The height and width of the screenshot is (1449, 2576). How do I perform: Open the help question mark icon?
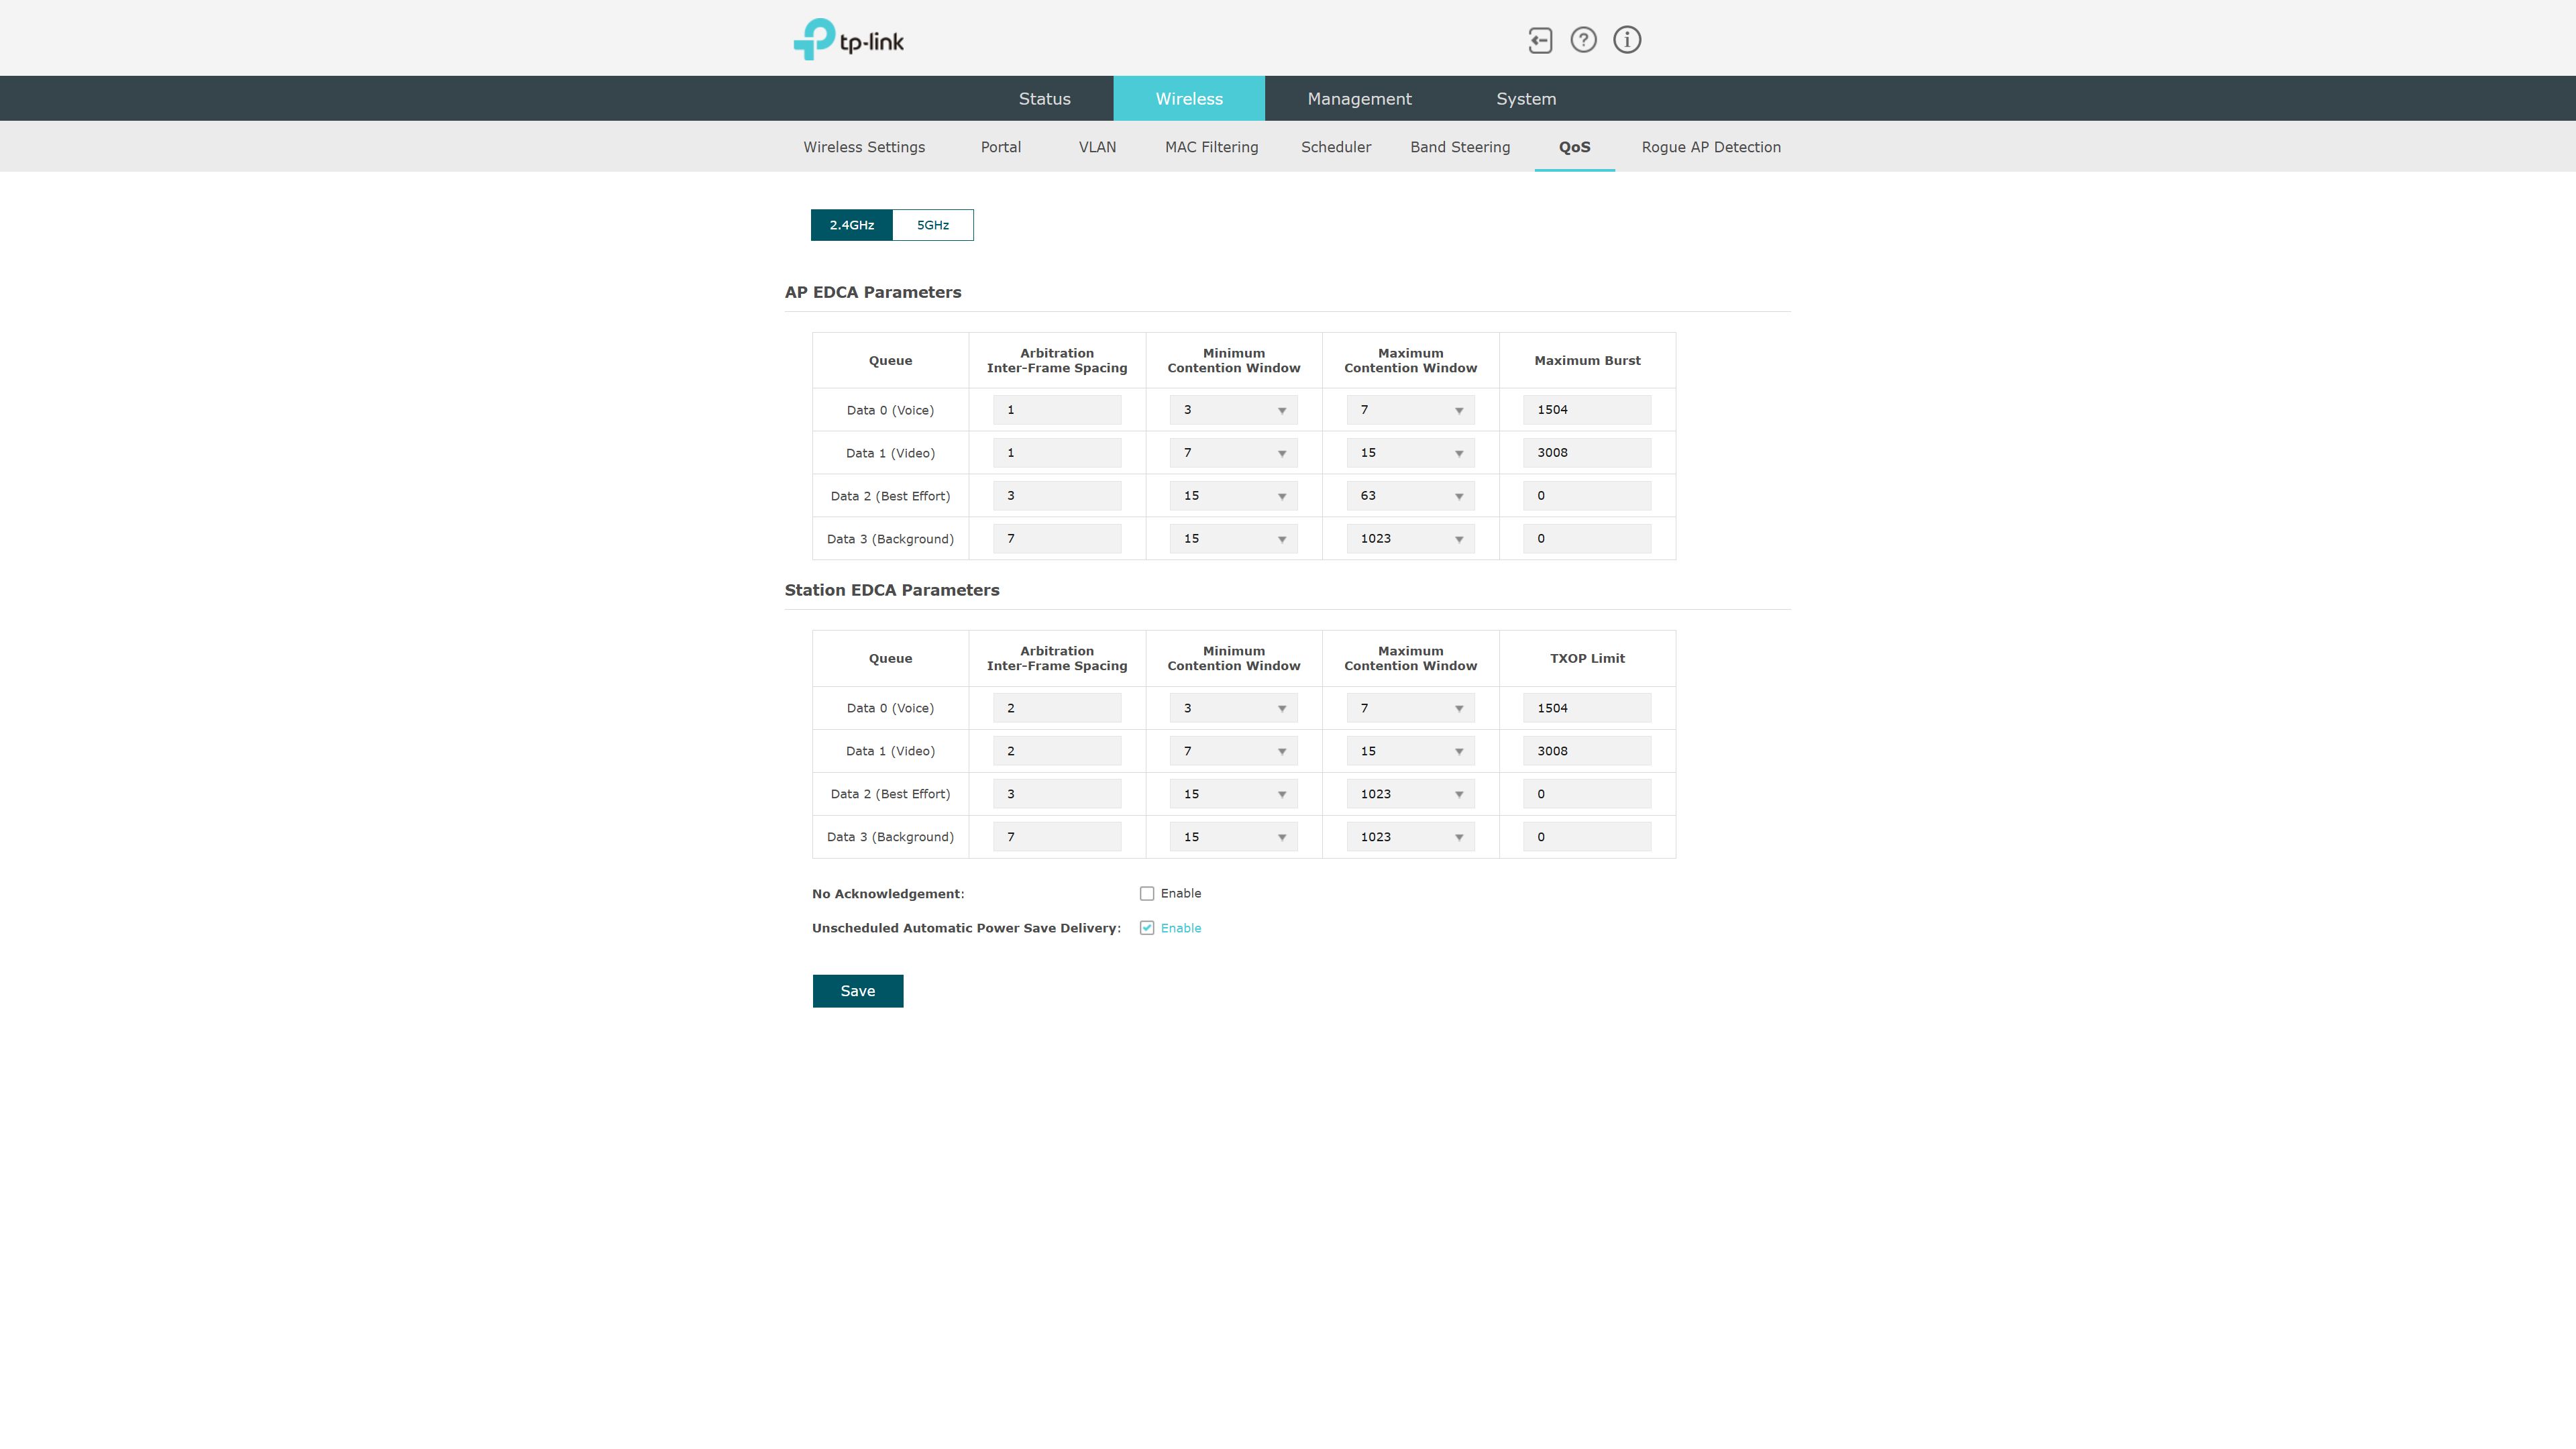coord(1583,40)
